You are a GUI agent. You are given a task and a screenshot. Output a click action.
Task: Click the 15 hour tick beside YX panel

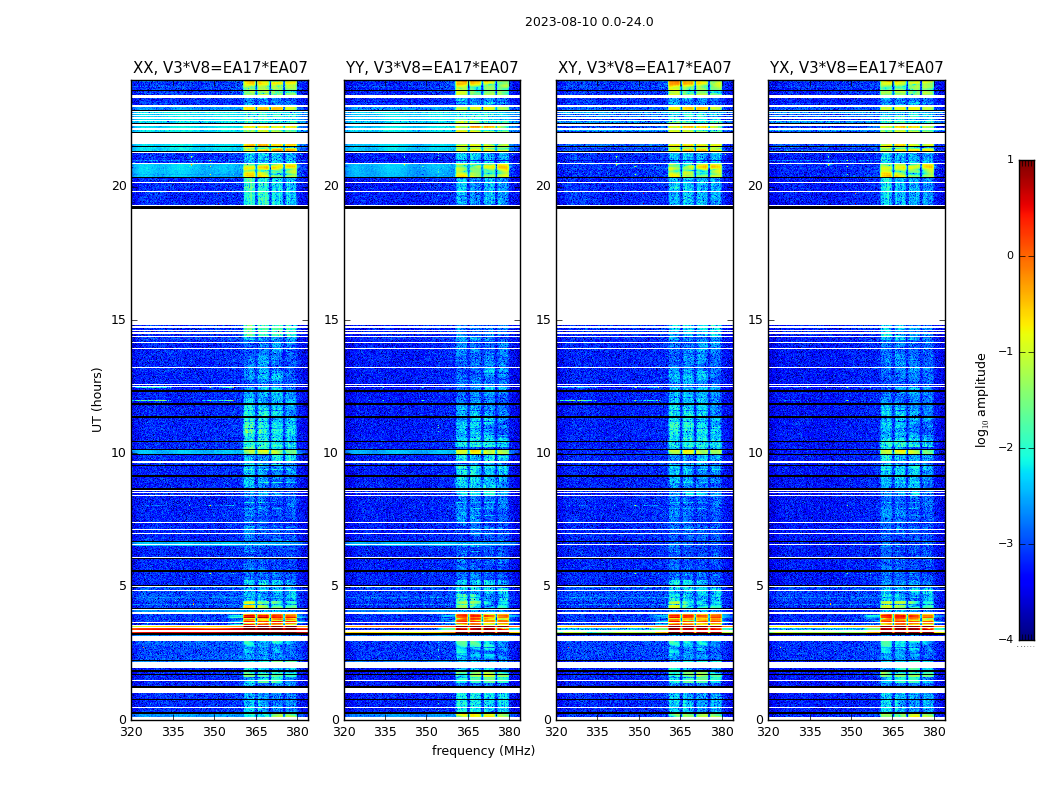pyautogui.click(x=755, y=320)
